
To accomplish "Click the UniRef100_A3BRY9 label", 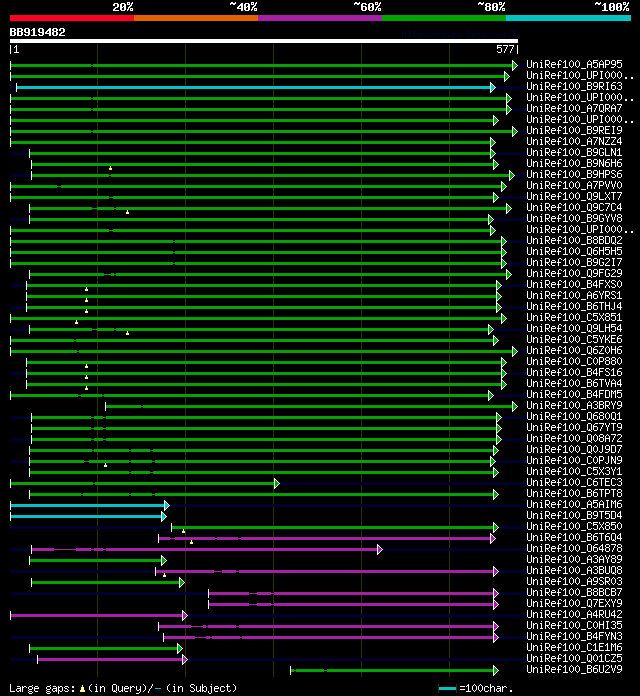I will pos(574,405).
